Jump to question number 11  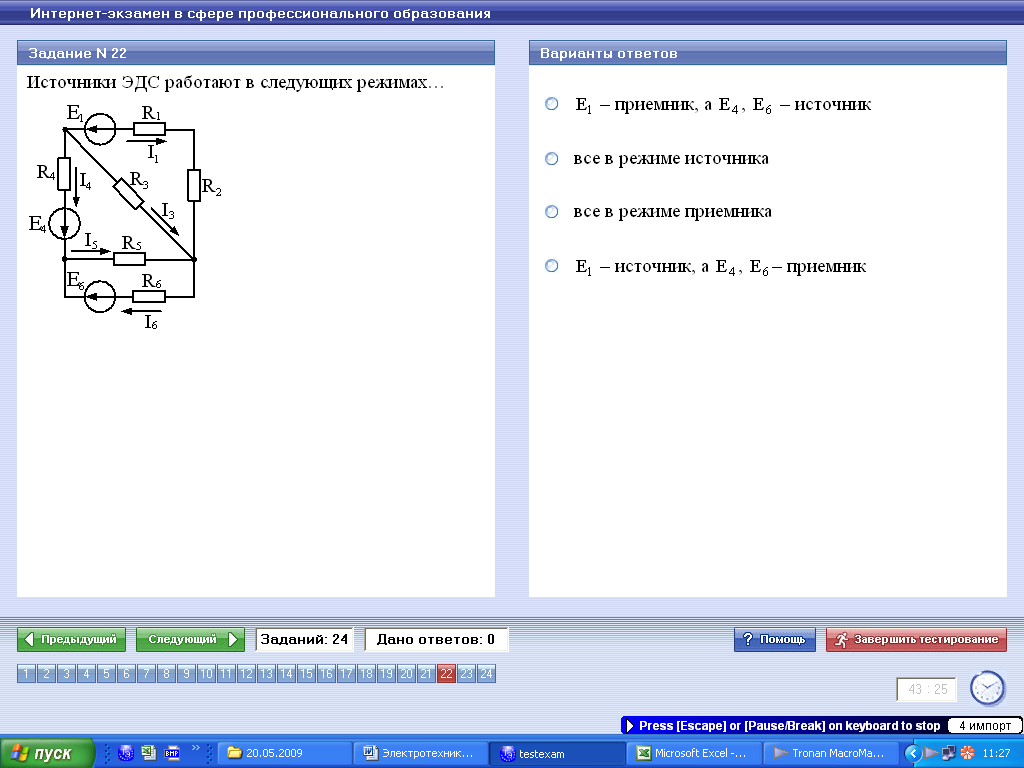point(227,673)
